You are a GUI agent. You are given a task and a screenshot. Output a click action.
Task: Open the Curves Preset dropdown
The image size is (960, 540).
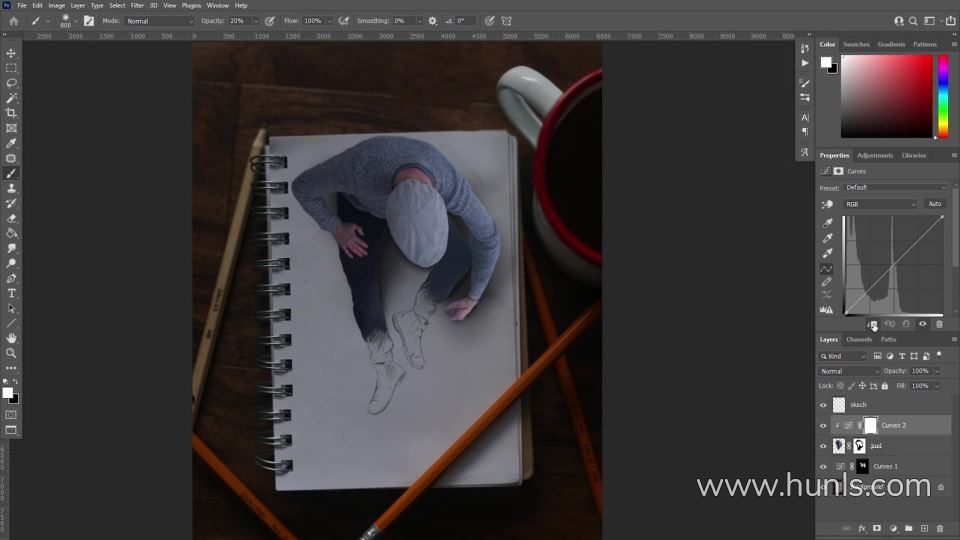[895, 187]
